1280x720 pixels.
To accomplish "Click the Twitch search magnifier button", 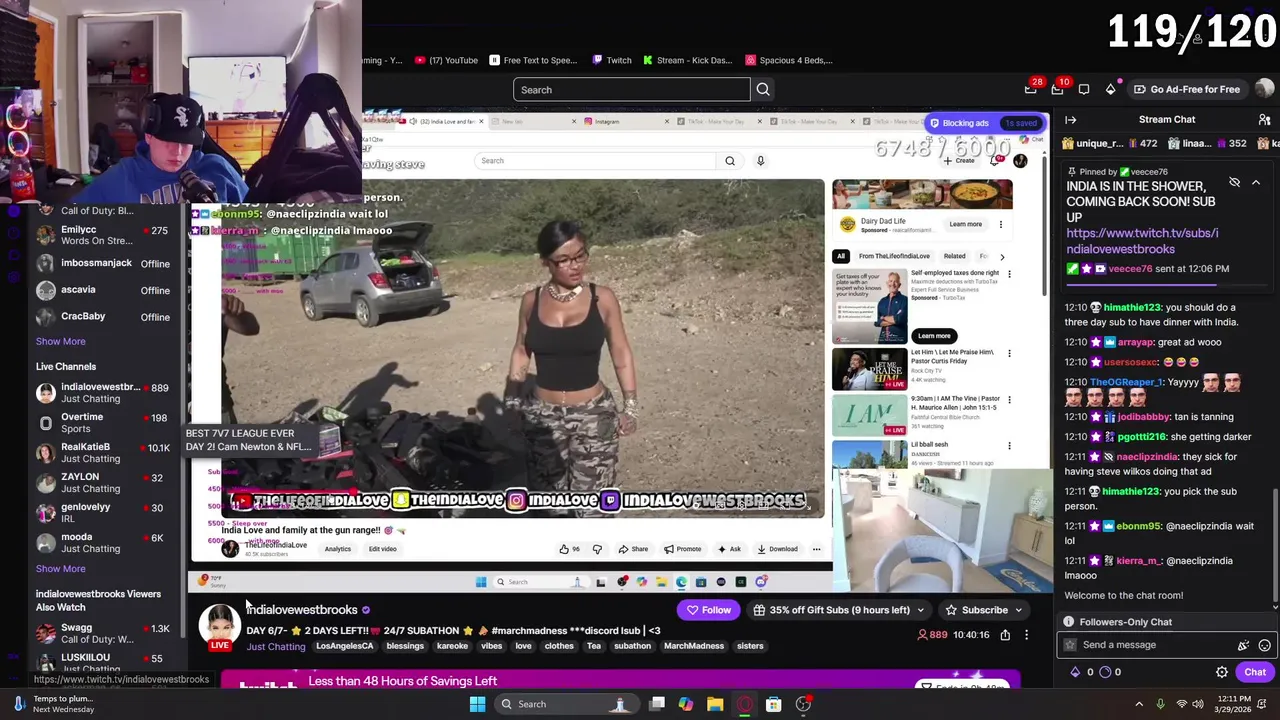I will point(763,90).
